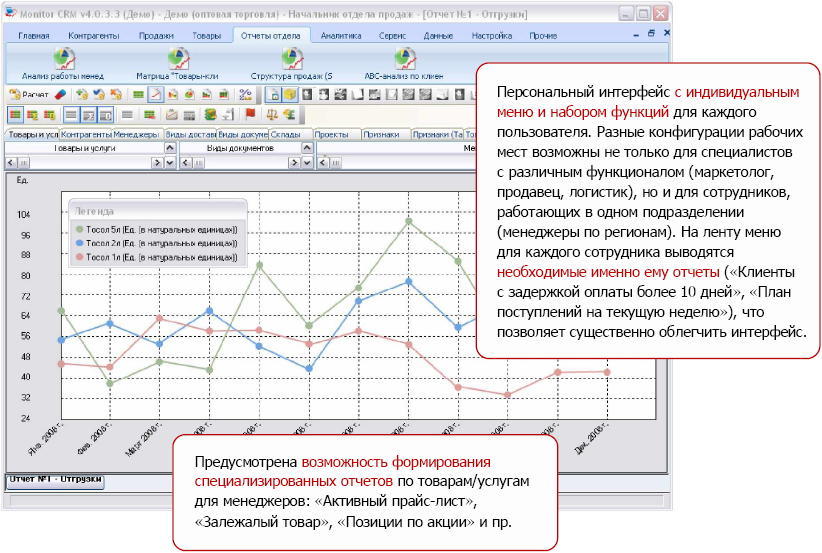The width and height of the screenshot is (822, 553).
Task: Click the balance scales icon
Action: point(272,114)
